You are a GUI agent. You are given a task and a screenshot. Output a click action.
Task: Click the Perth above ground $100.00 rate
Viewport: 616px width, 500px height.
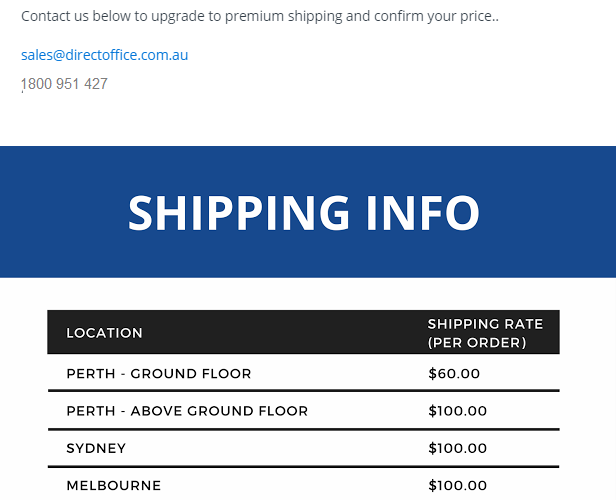coord(458,411)
